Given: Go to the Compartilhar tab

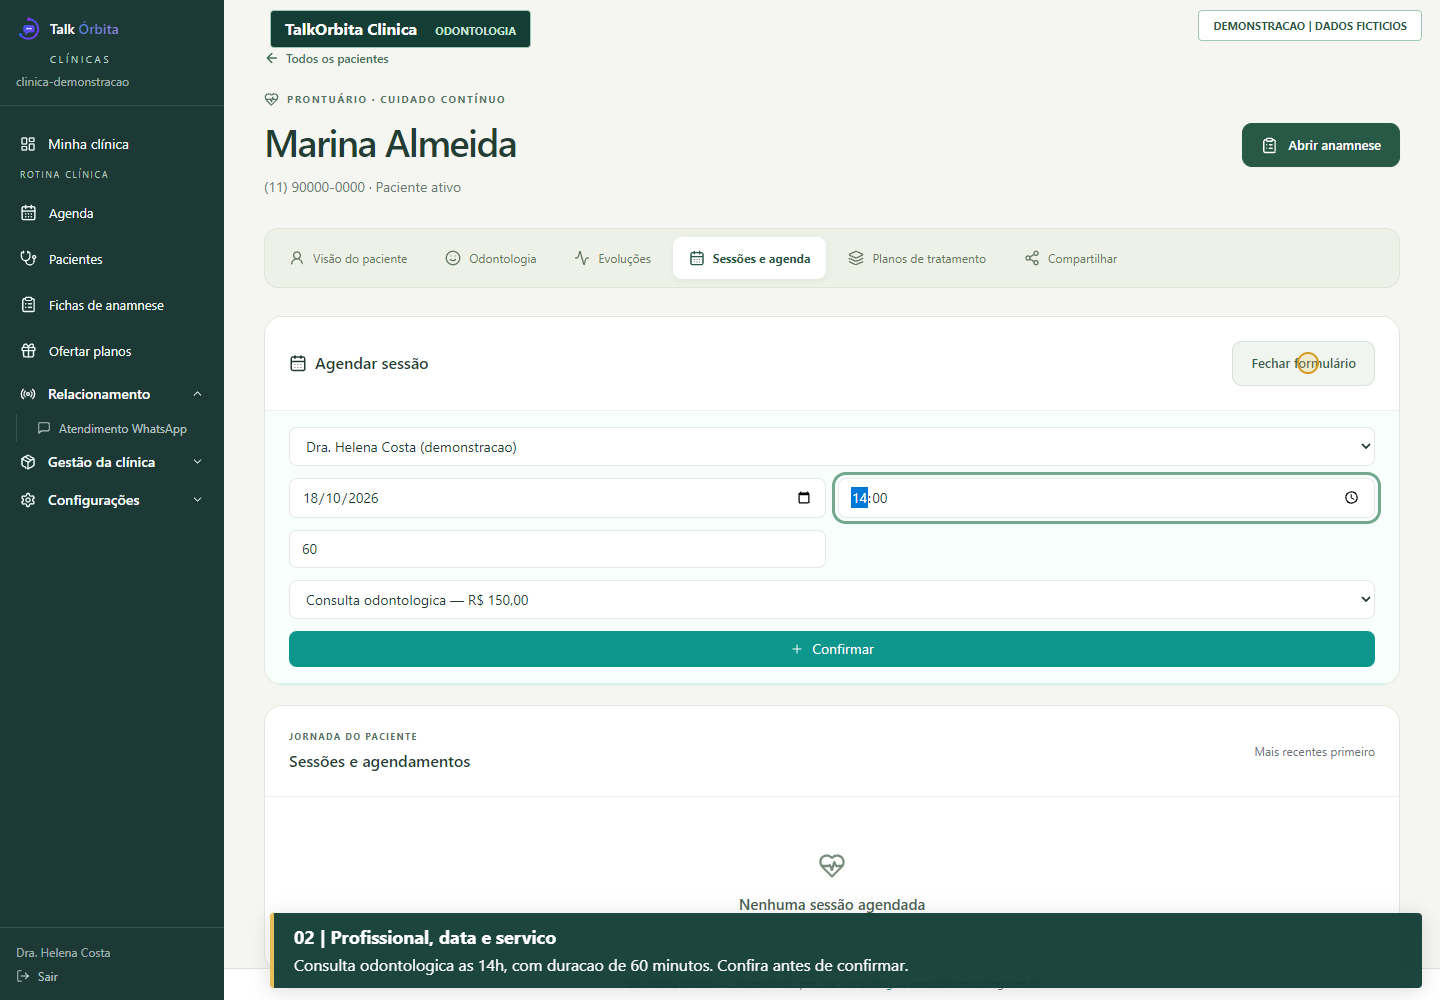Looking at the screenshot, I should click(1071, 258).
